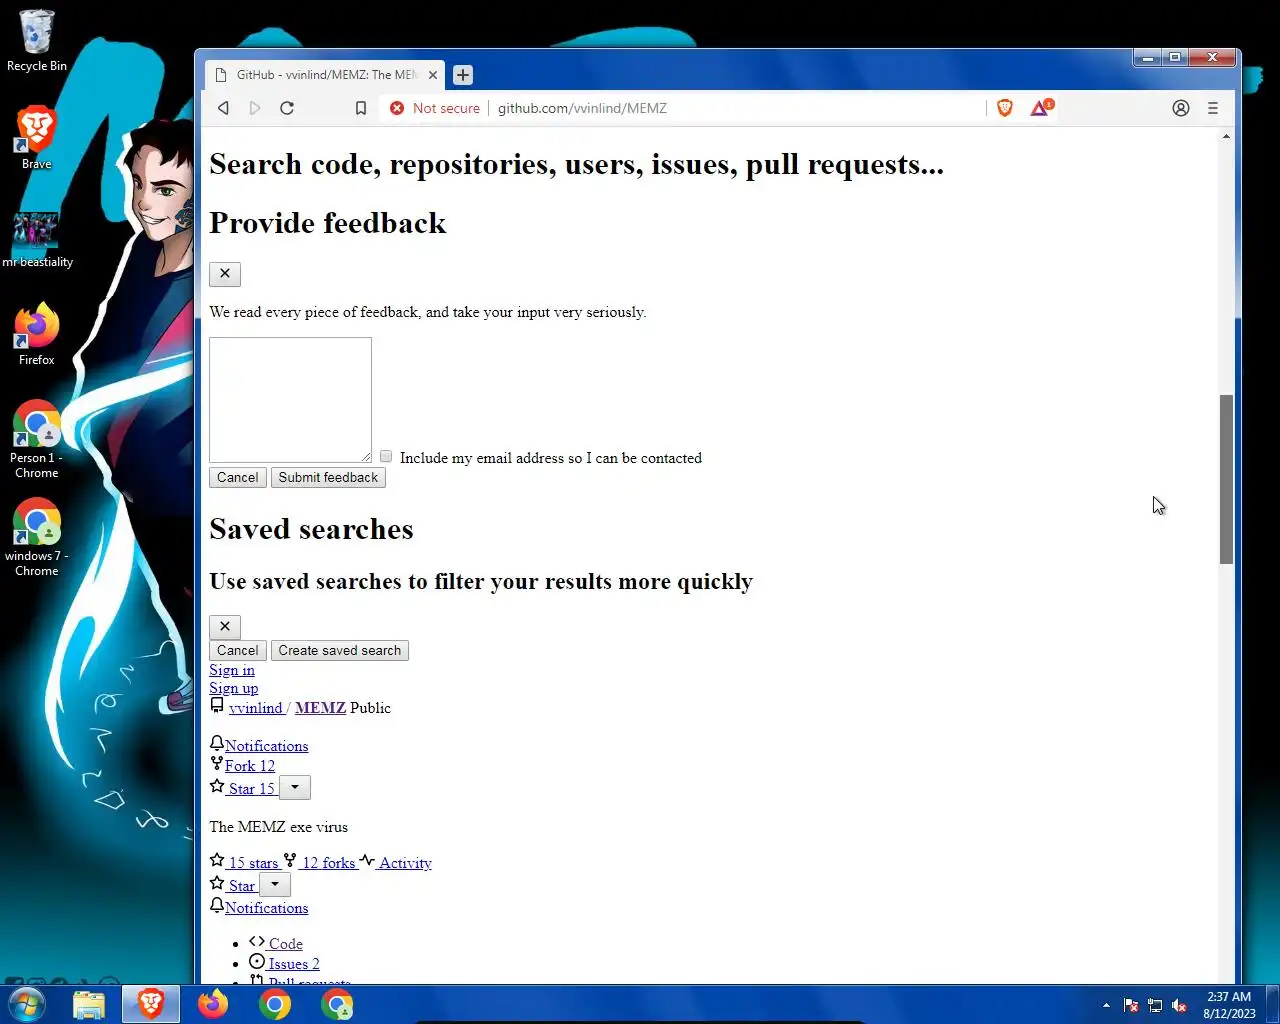Screen dimensions: 1280x1024
Task: Open the Sign up link
Action: pos(233,688)
